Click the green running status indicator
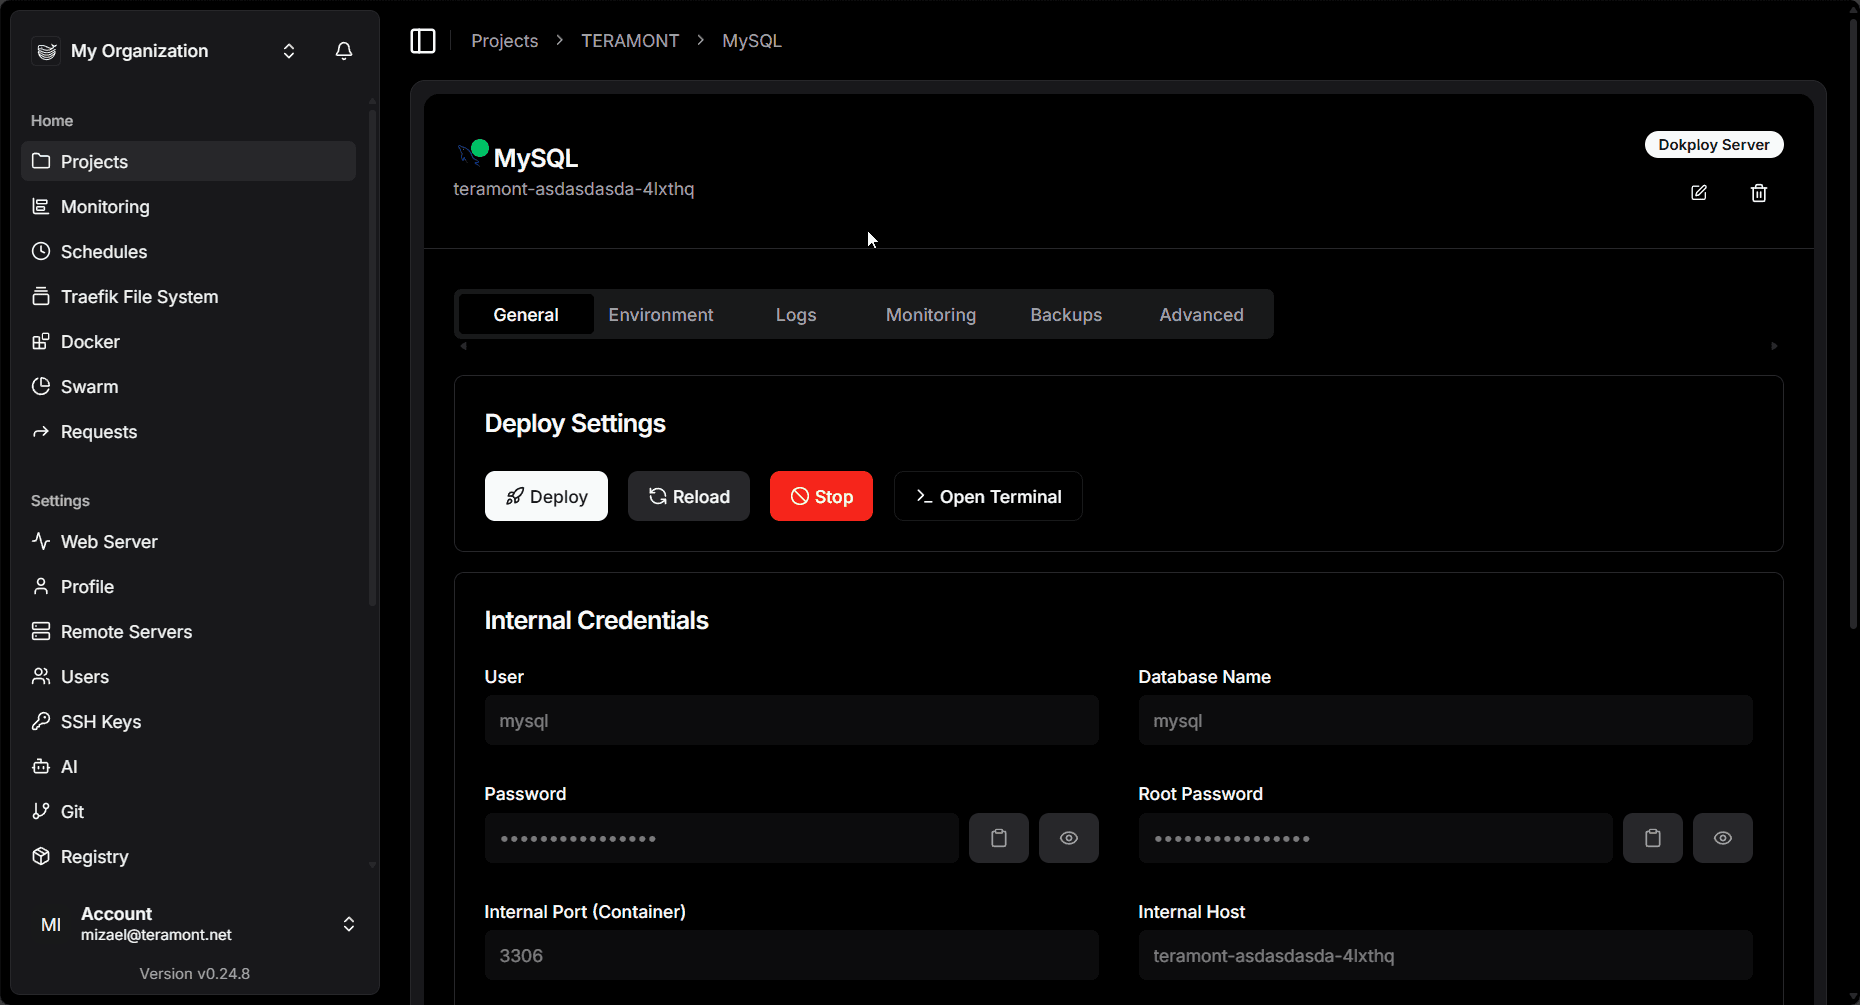 point(480,149)
